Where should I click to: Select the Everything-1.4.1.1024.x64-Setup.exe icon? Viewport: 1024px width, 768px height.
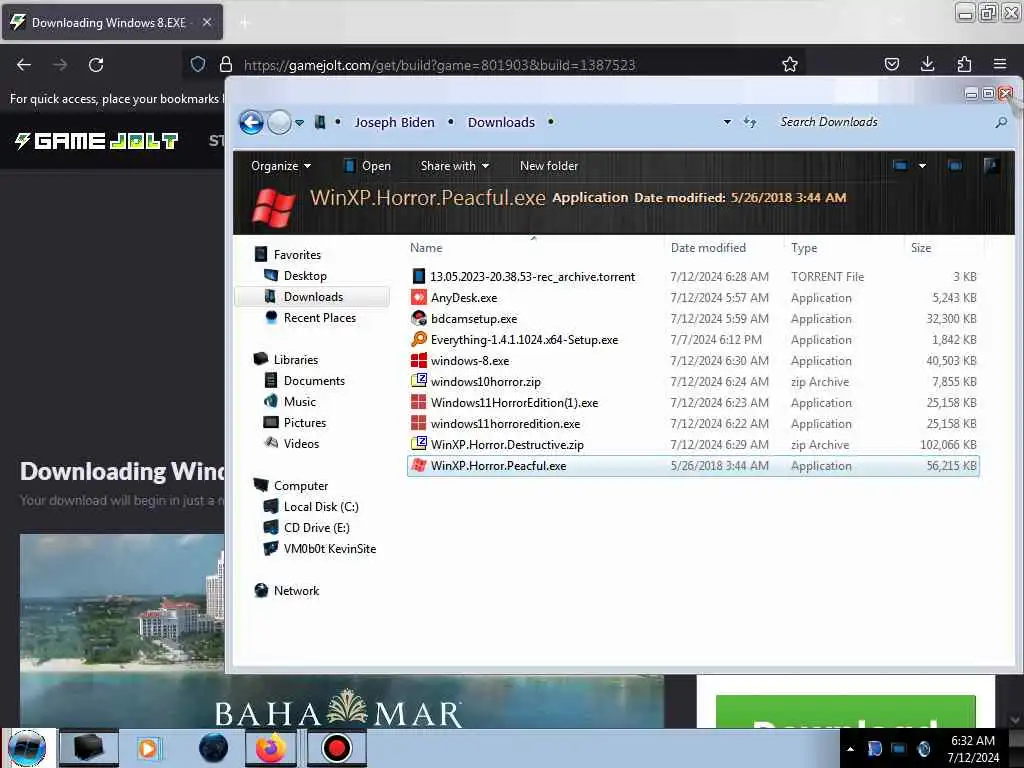[x=419, y=339]
